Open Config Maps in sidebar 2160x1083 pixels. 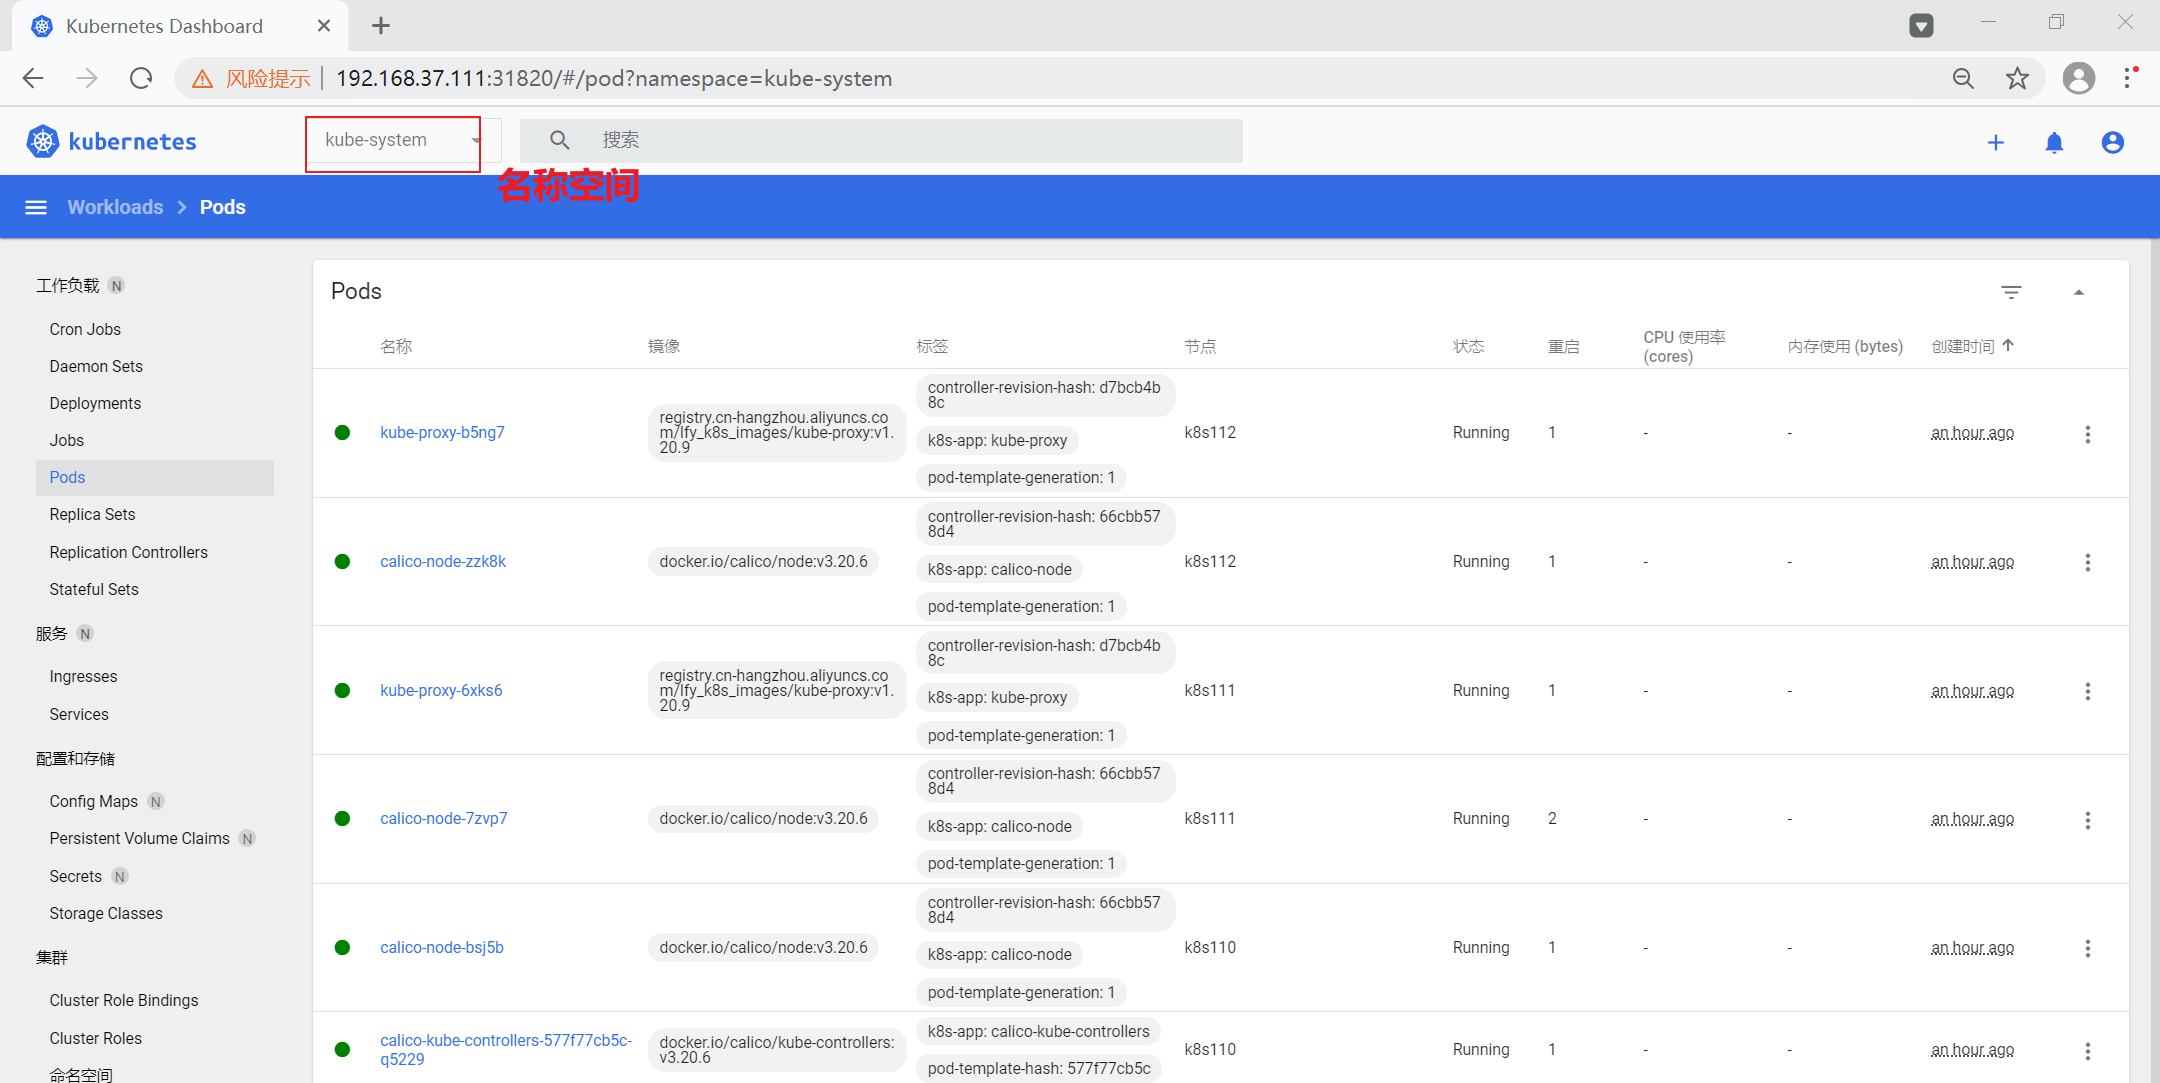point(93,801)
